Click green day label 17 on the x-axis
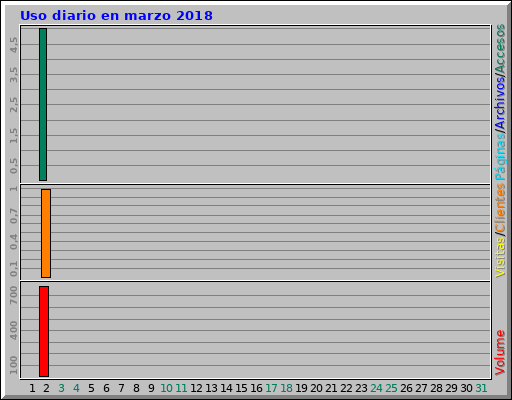The image size is (512, 400). pyautogui.click(x=271, y=388)
